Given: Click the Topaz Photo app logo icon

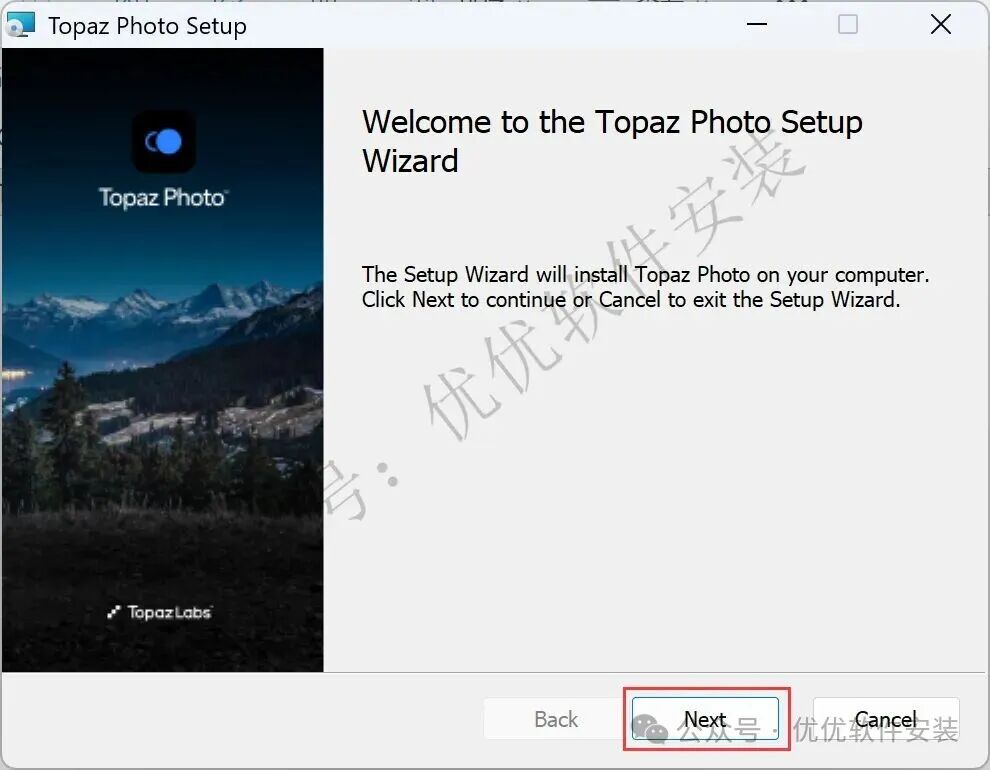Looking at the screenshot, I should click(164, 141).
